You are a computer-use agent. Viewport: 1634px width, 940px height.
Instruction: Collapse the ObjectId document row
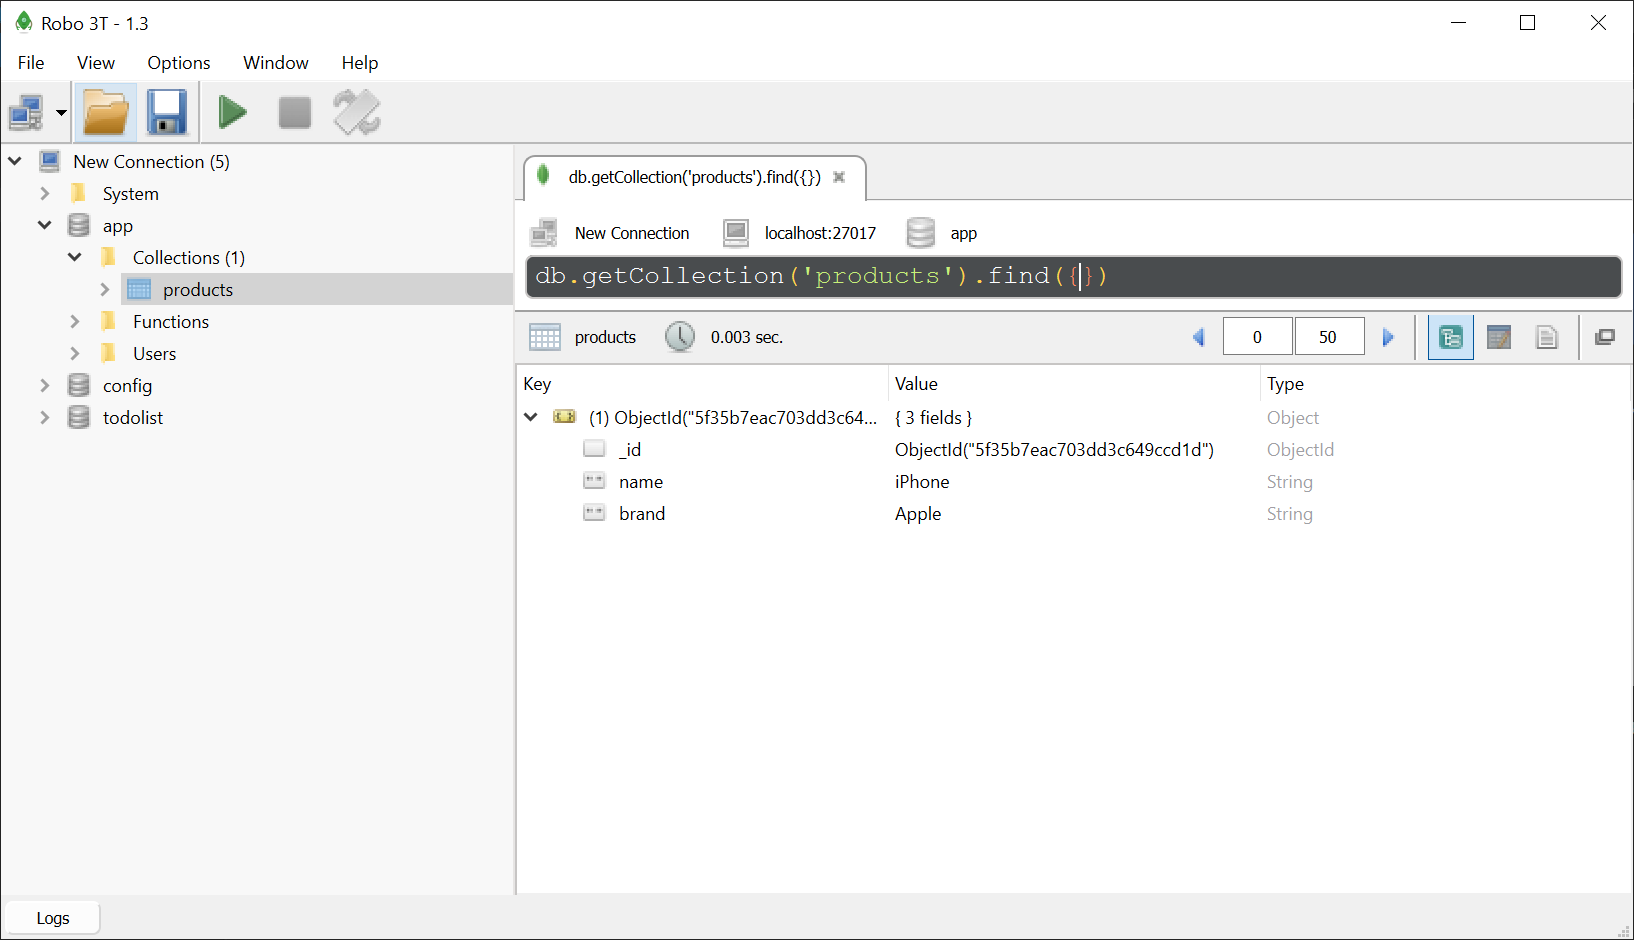531,417
